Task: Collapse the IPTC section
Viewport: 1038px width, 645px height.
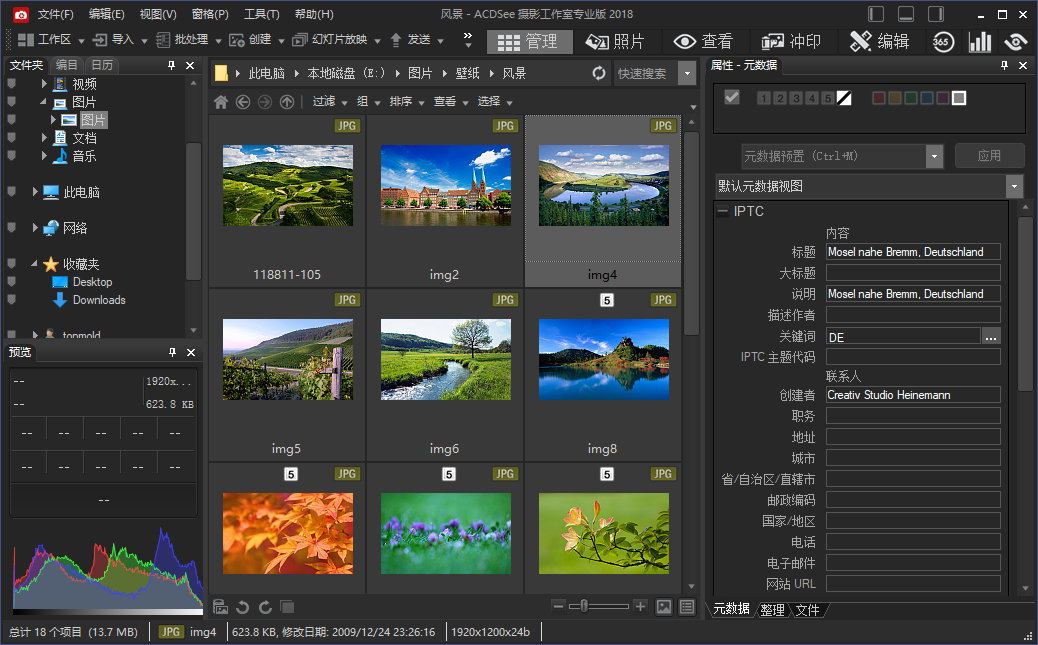Action: pyautogui.click(x=723, y=211)
